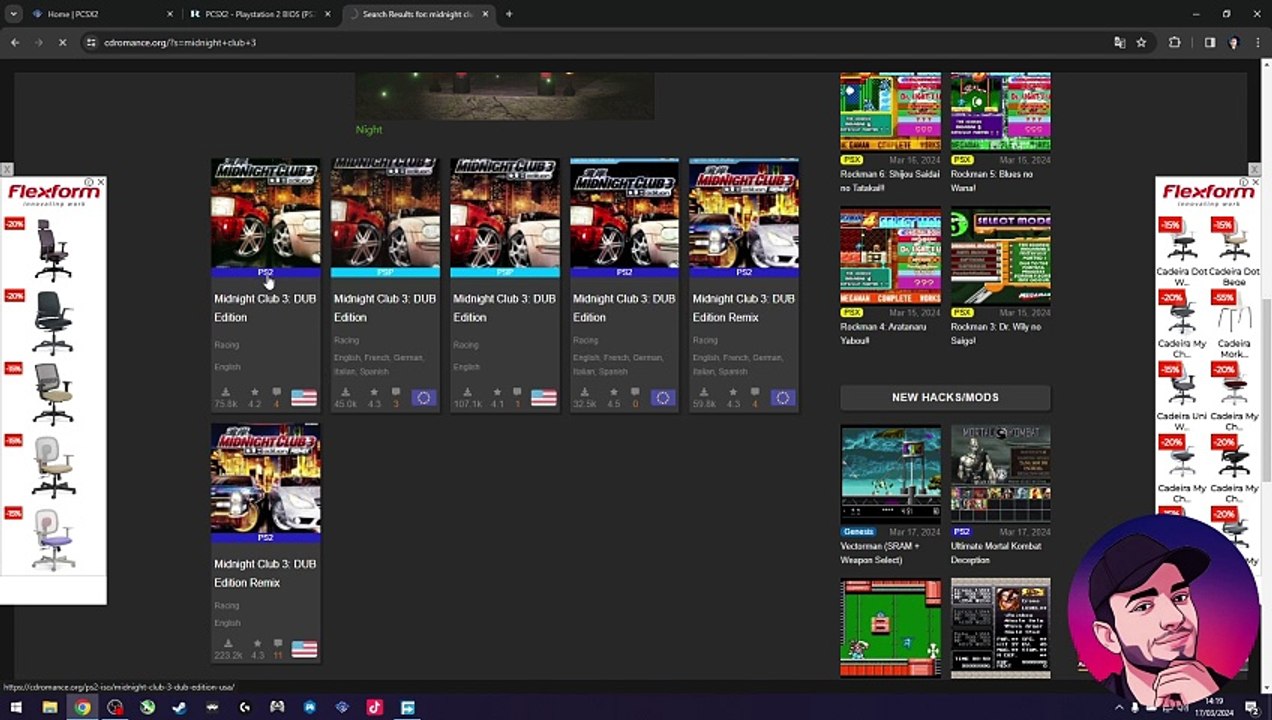Switch to the Home | PCSX2 tab
Screen dimensions: 1272x720
click(100, 14)
